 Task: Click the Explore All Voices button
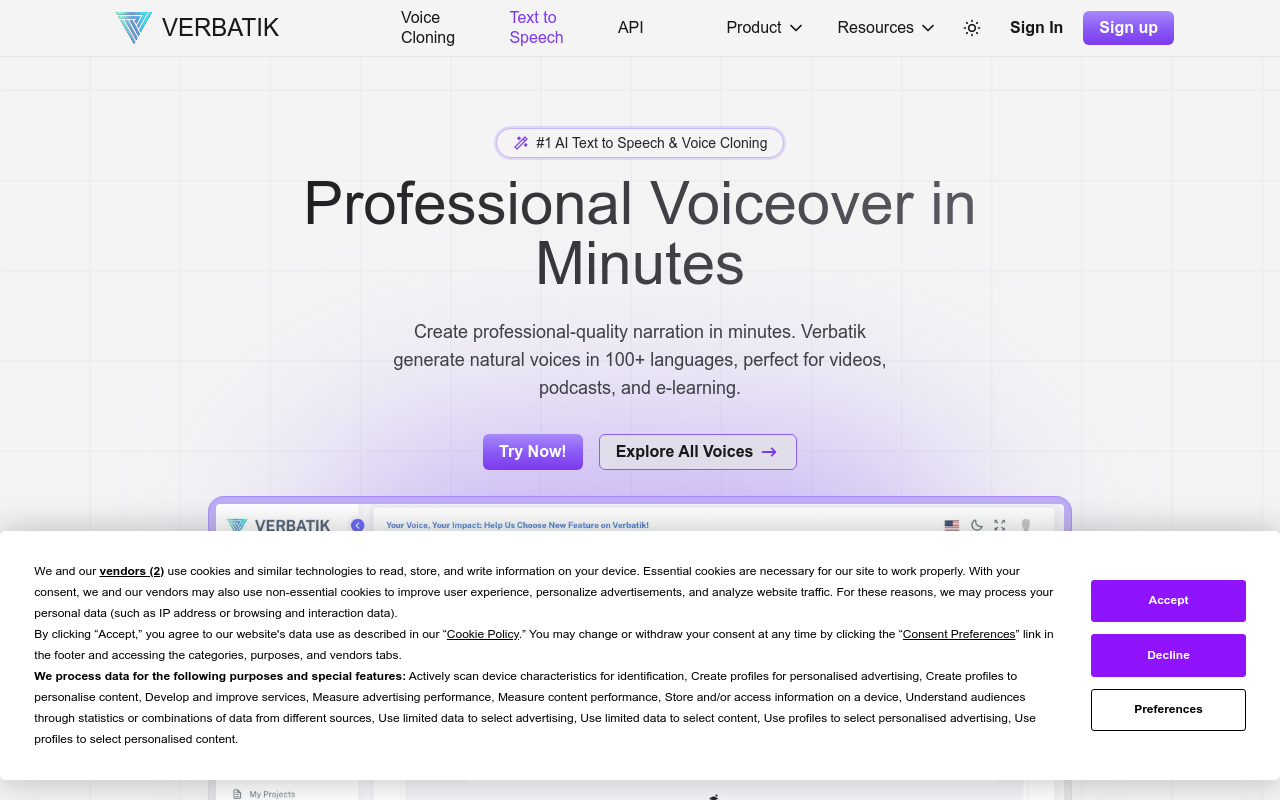pos(698,452)
